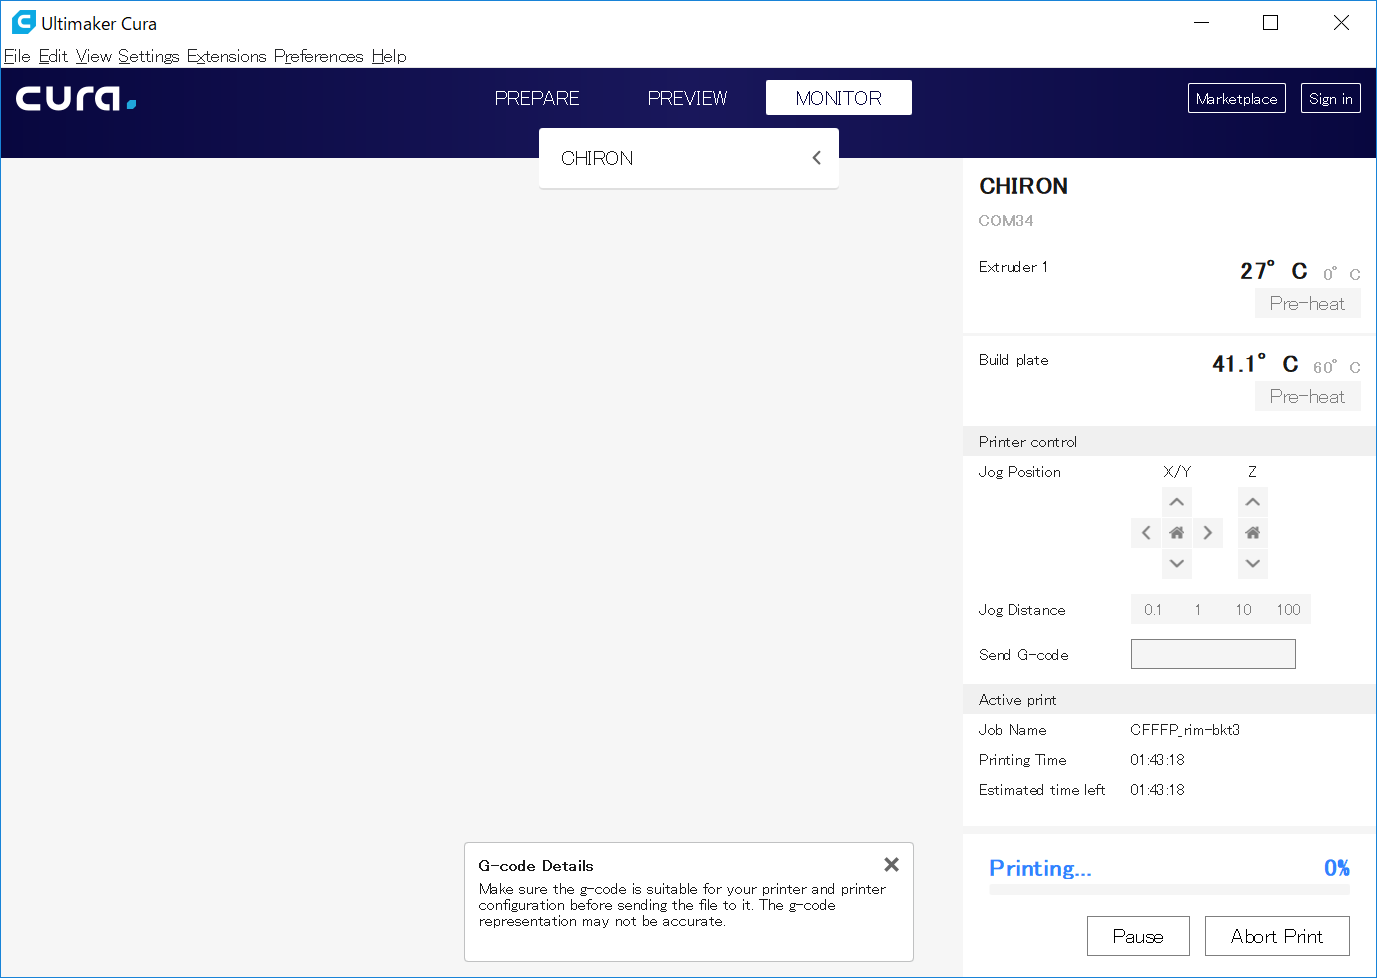Open the Marketplace
This screenshot has height=978, width=1377.
pyautogui.click(x=1237, y=98)
